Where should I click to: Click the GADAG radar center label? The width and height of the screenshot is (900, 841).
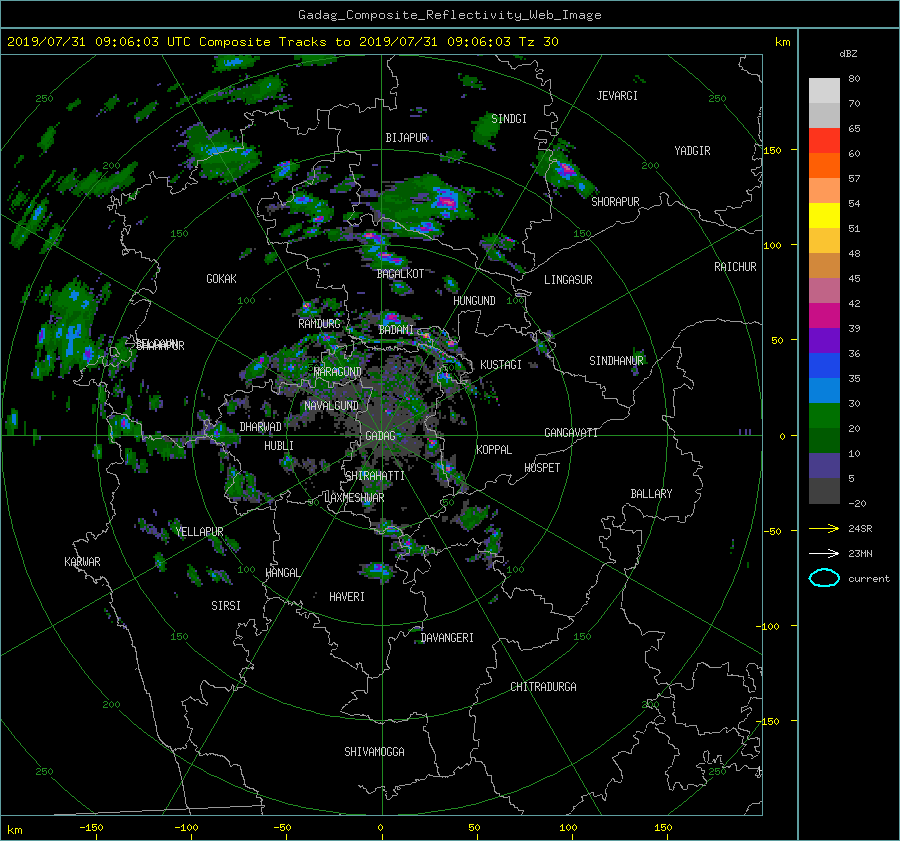pos(380,436)
